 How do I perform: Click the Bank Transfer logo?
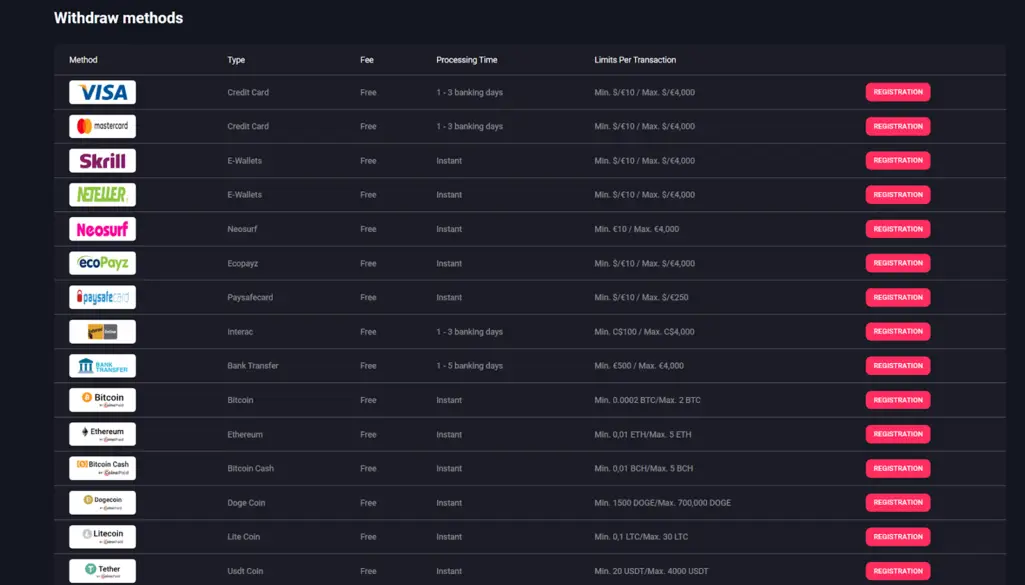tap(103, 365)
